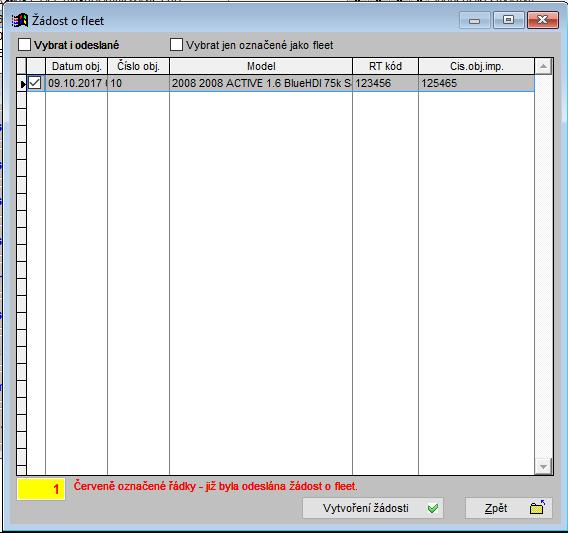
Task: Click the 'Cis.obj.imp.' column header
Action: point(476,66)
